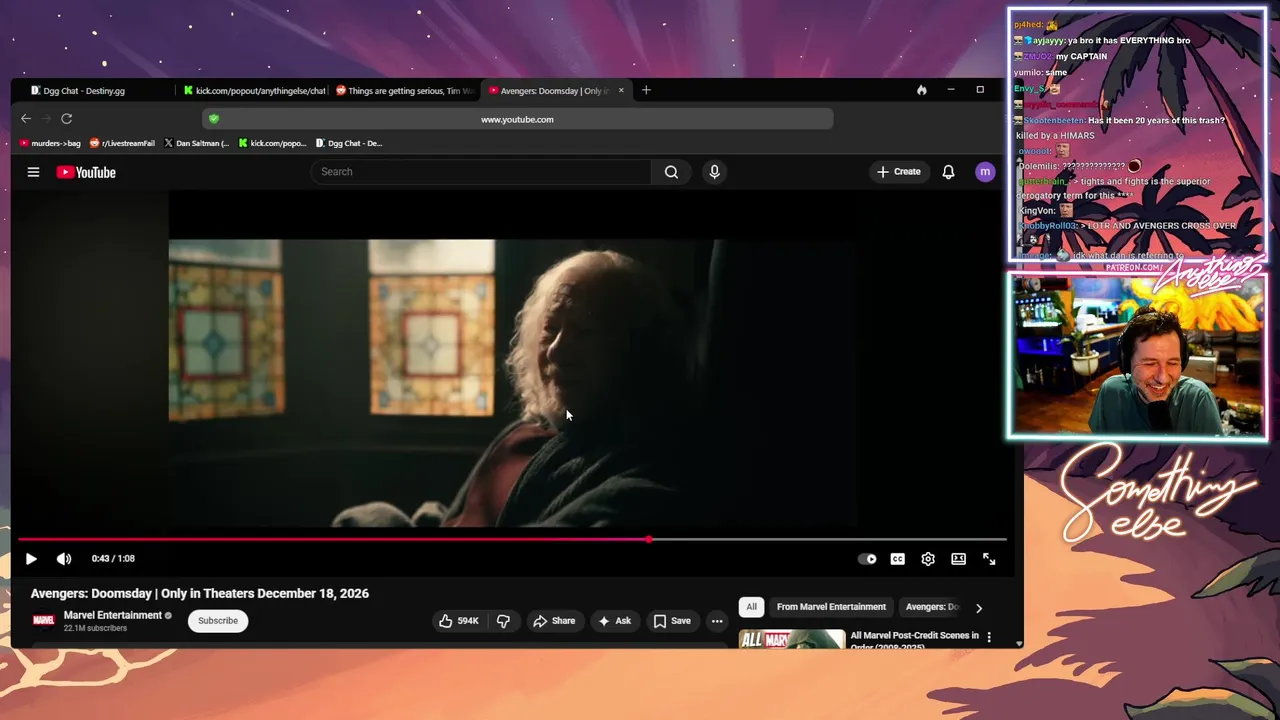Subscribe to Marvel Entertainment
This screenshot has width=1280, height=720.
click(x=218, y=621)
